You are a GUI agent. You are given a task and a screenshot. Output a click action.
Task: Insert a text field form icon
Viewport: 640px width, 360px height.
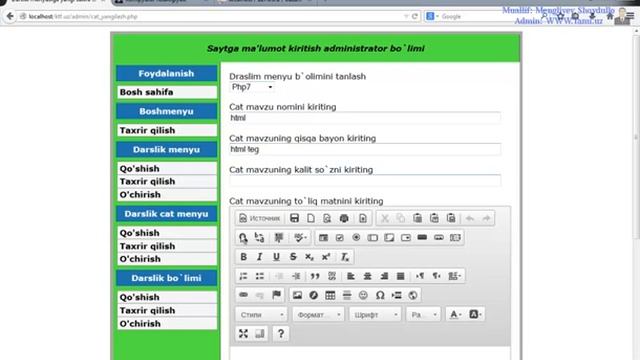tap(373, 238)
